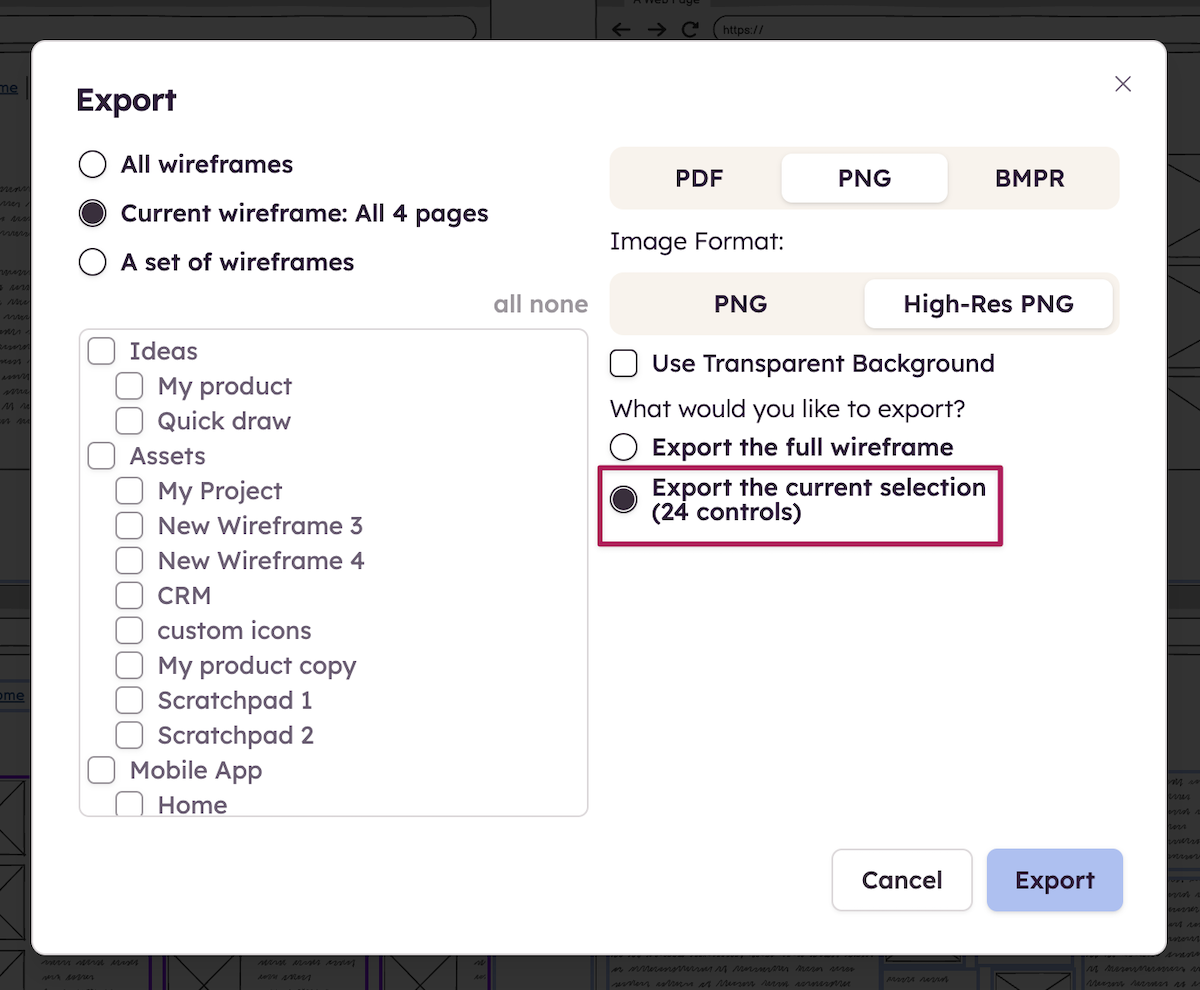
Task: Close the Export dialog with X
Action: [1123, 84]
